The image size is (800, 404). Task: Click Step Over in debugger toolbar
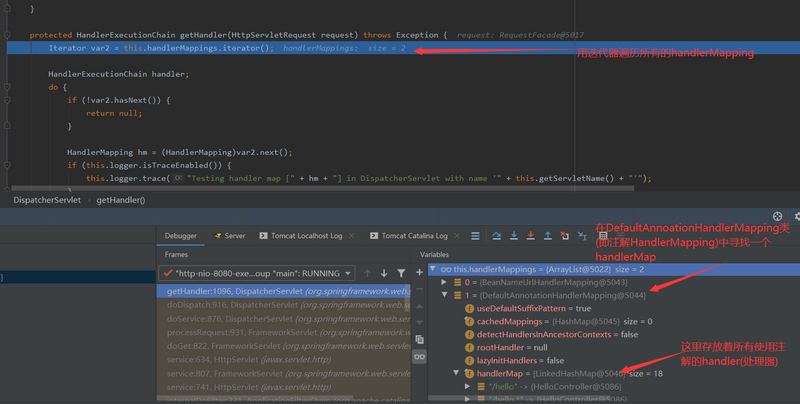point(497,236)
